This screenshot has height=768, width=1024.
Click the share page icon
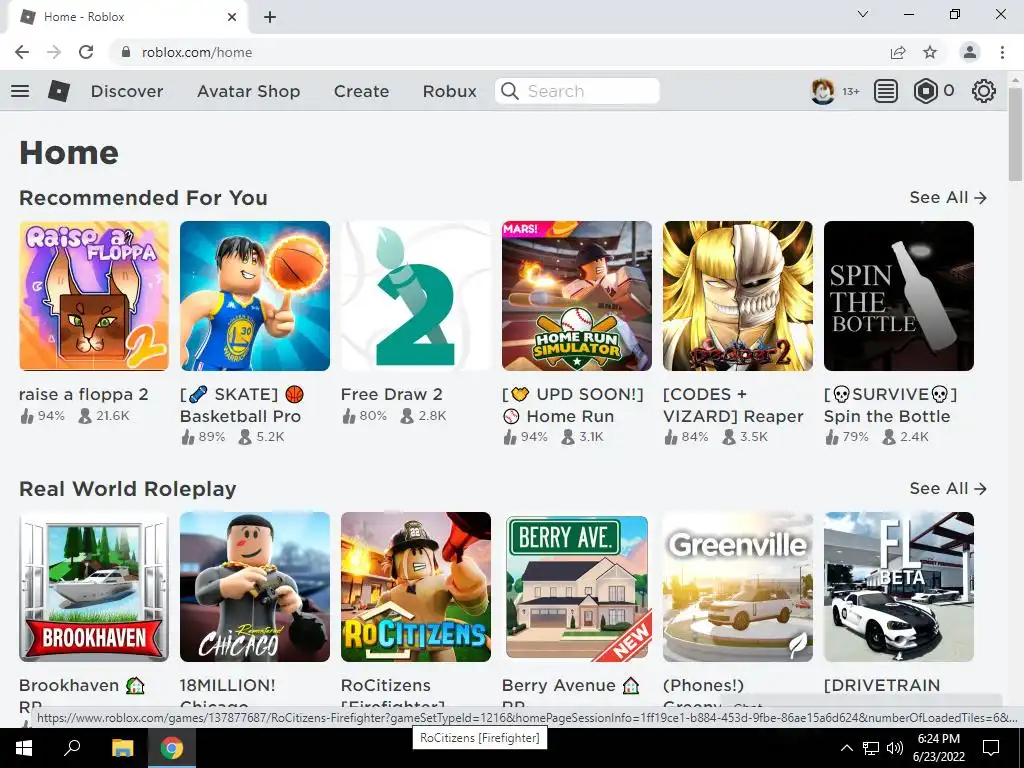pyautogui.click(x=898, y=52)
